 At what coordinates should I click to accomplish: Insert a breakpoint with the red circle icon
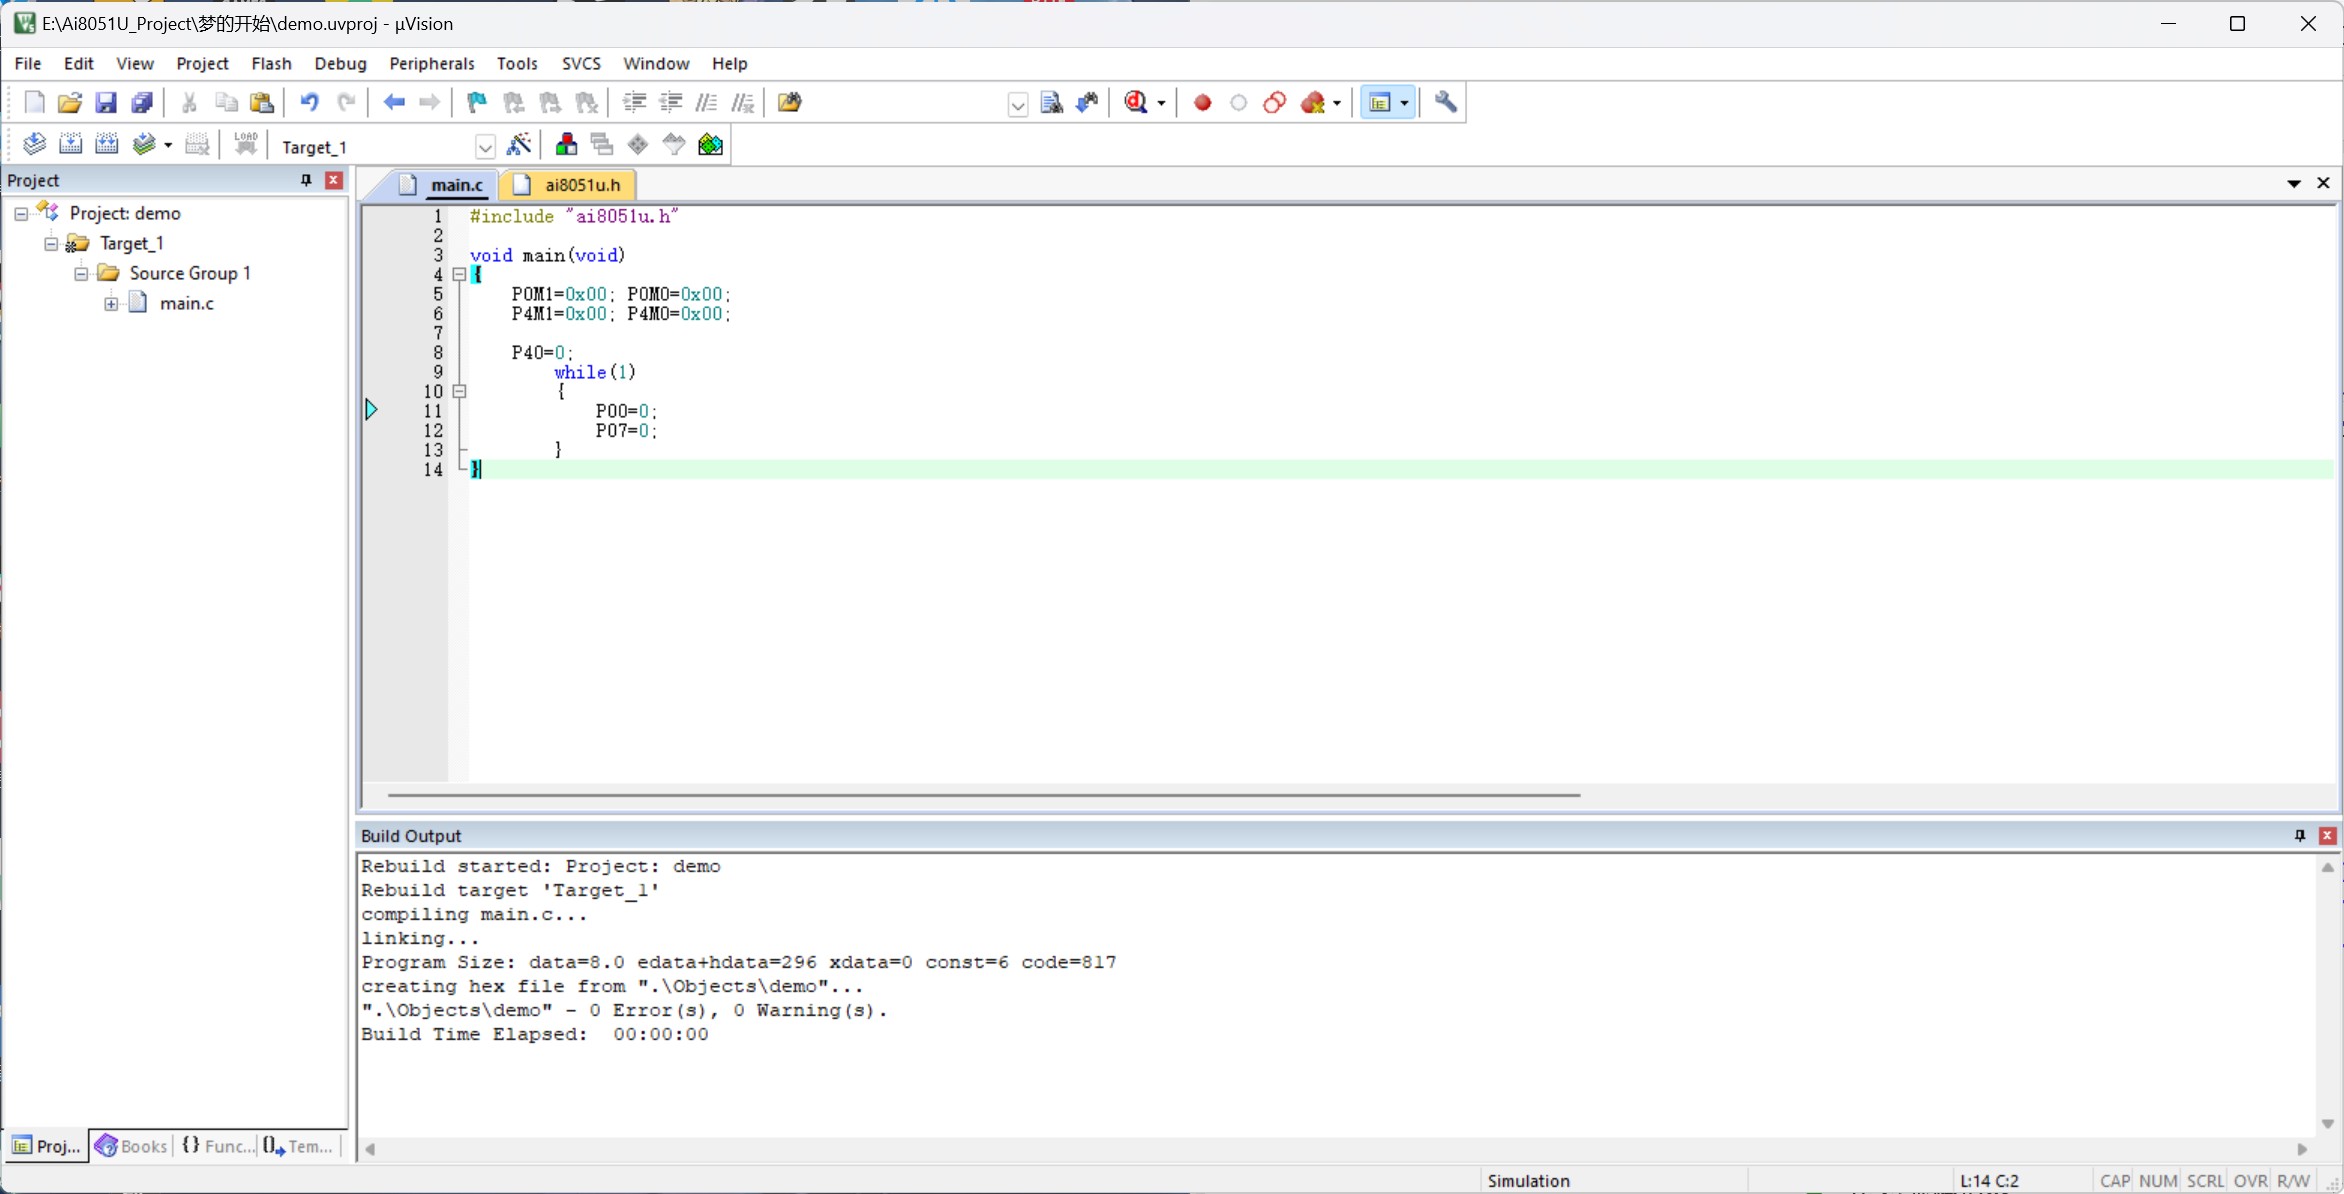[x=1202, y=102]
